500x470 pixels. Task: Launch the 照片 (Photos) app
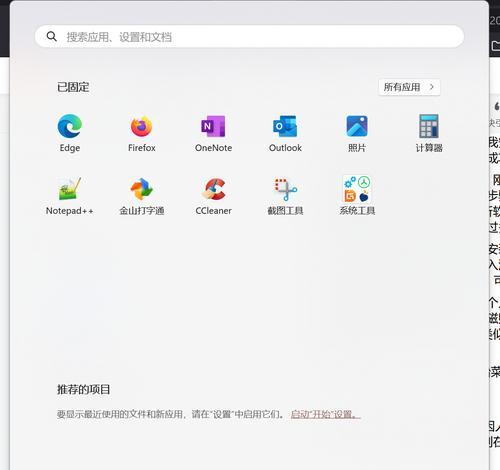click(357, 133)
